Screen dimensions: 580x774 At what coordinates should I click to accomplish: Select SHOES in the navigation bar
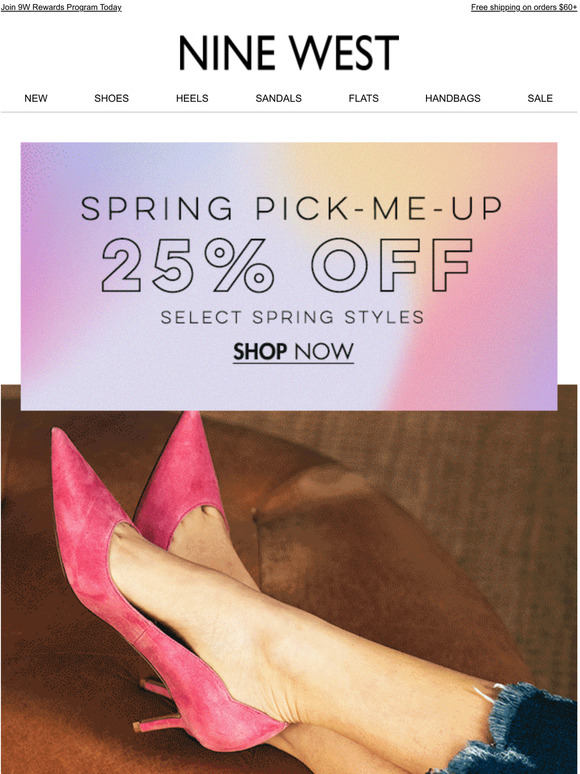click(x=112, y=98)
